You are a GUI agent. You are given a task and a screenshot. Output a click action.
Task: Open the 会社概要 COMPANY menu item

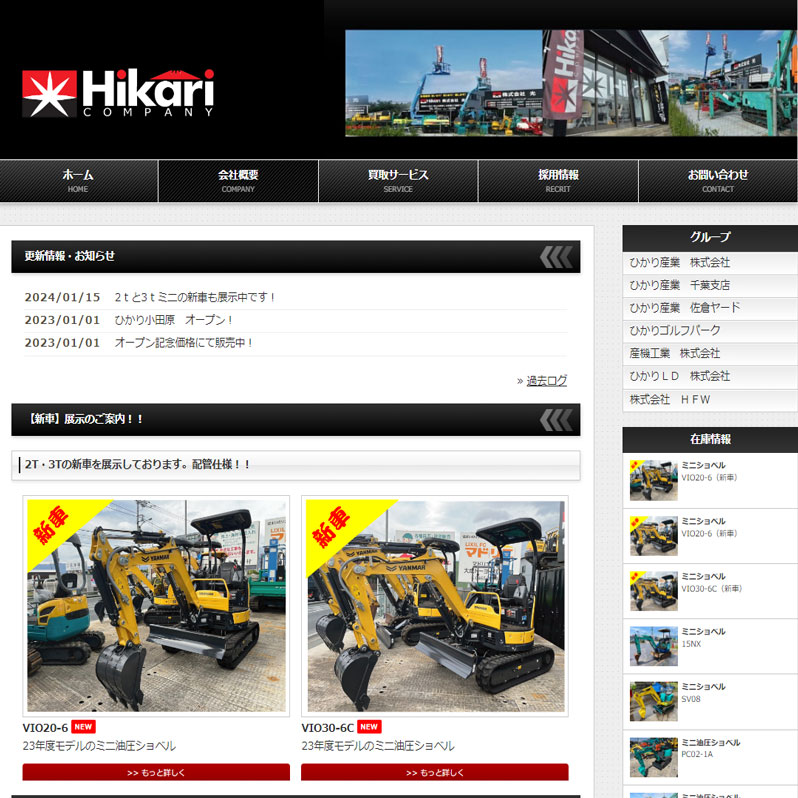tap(238, 181)
